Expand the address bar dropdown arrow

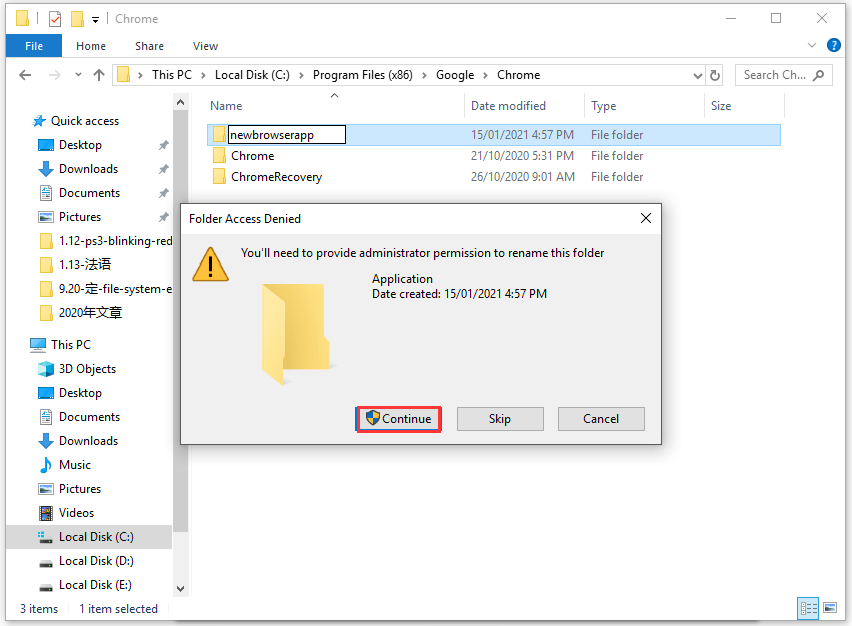pos(695,74)
